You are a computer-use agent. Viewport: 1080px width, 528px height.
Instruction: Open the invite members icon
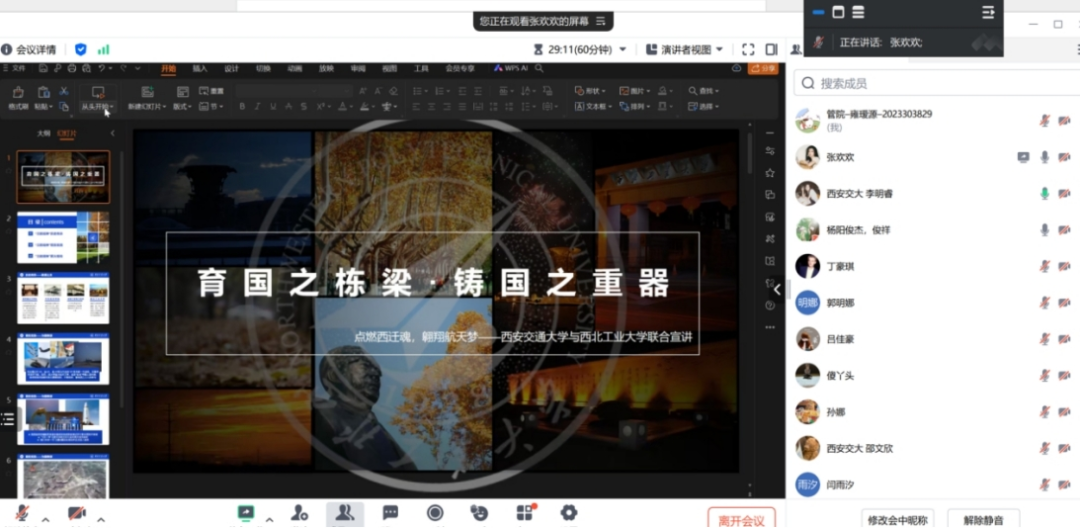pos(299,513)
